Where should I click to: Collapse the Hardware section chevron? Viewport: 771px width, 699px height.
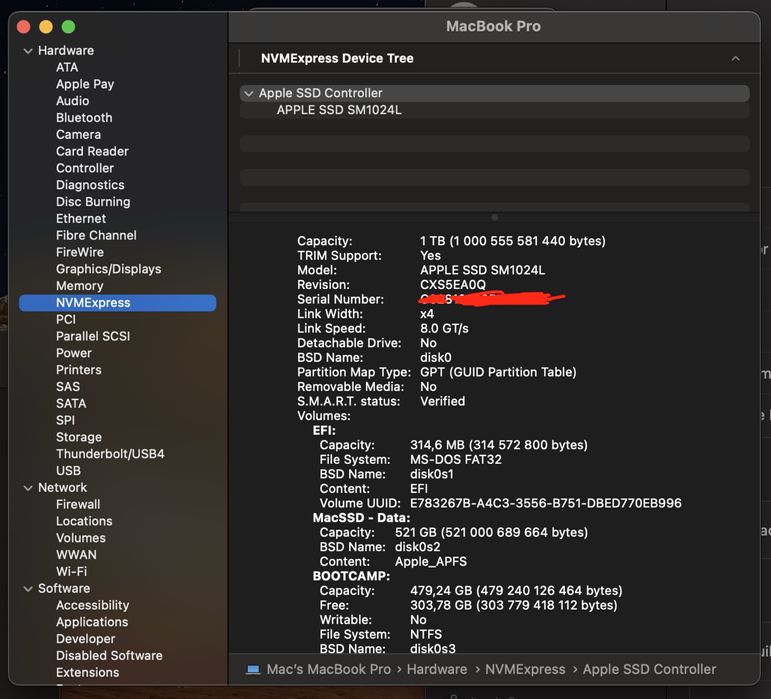point(28,51)
